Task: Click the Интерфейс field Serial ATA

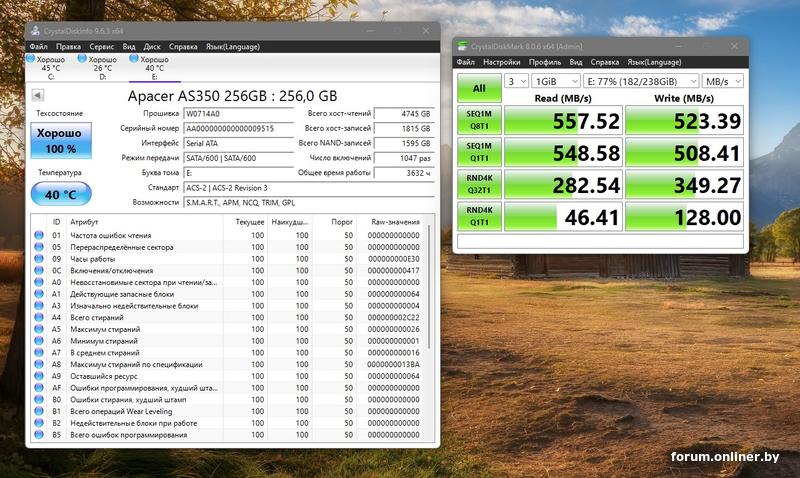Action: (239, 143)
